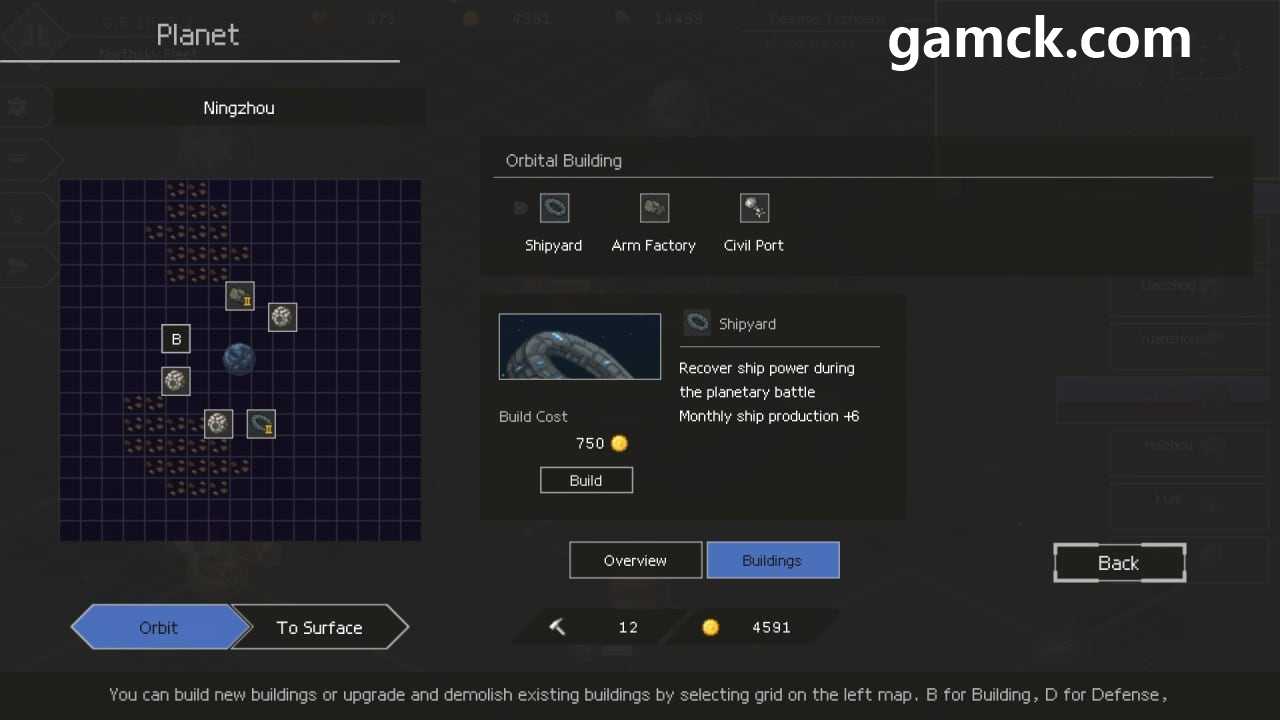Screen dimensions: 1280x720
Task: Click the hammer icon beside 12
Action: [x=558, y=627]
